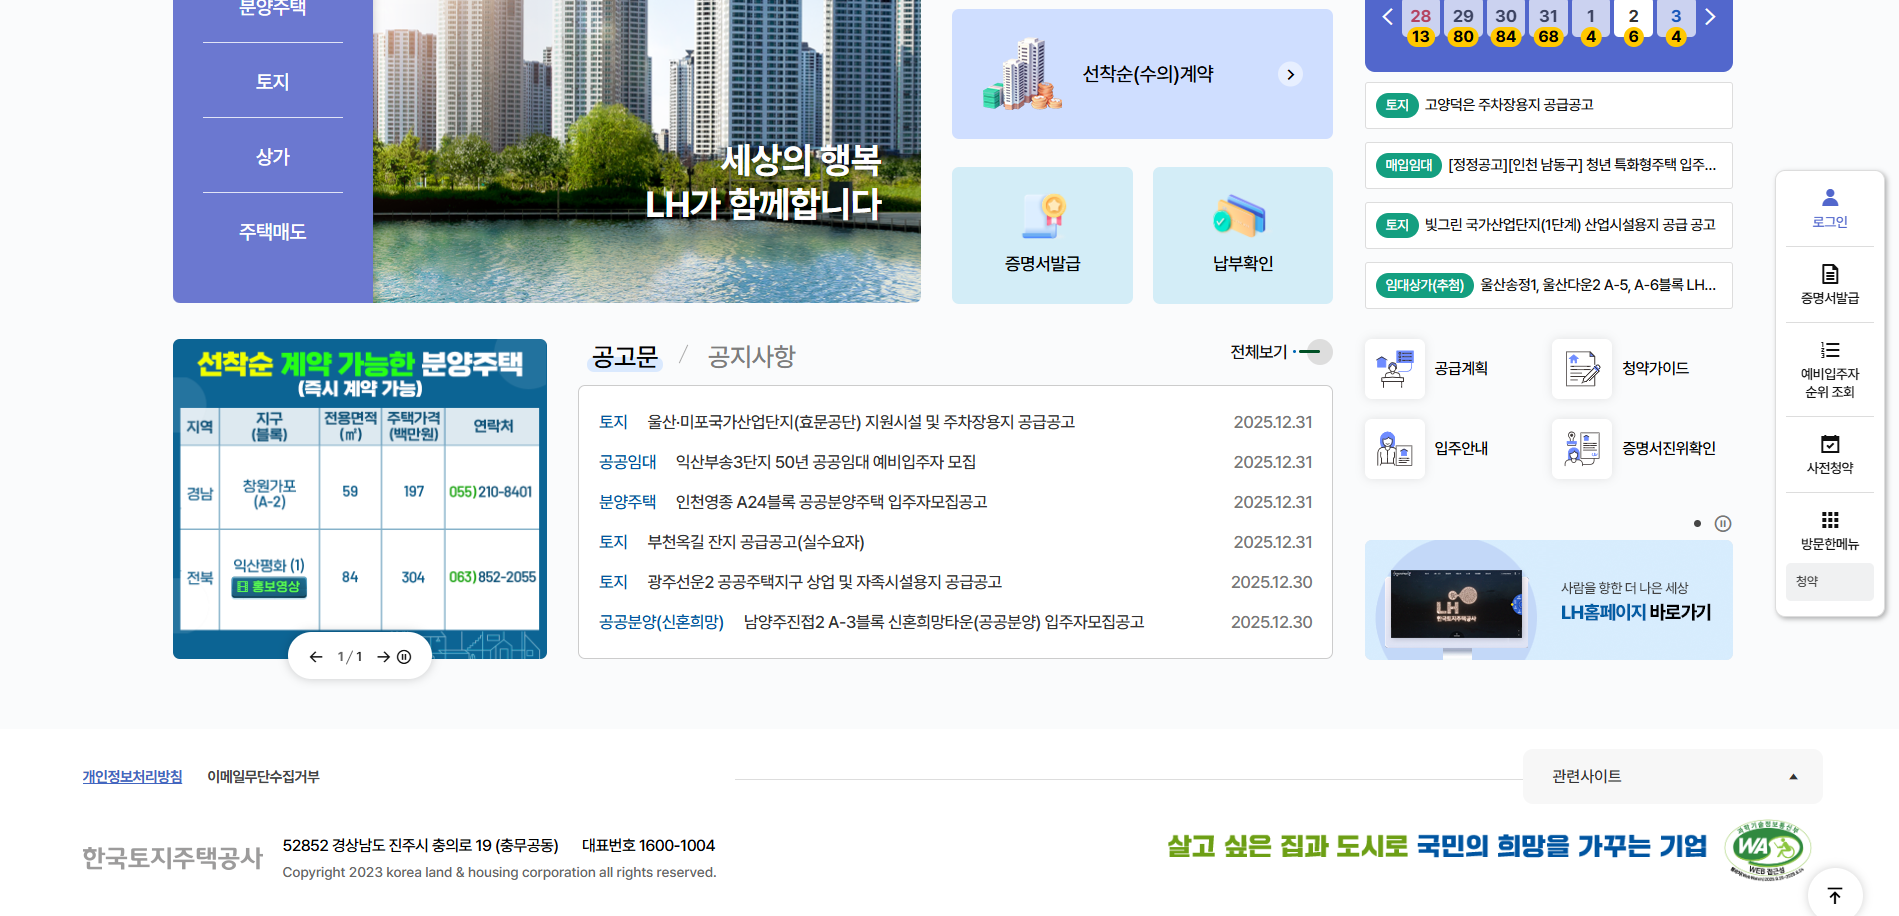Open 고양덕은 주차장용지 공급공고 notice
The height and width of the screenshot is (916, 1899).
(1548, 105)
